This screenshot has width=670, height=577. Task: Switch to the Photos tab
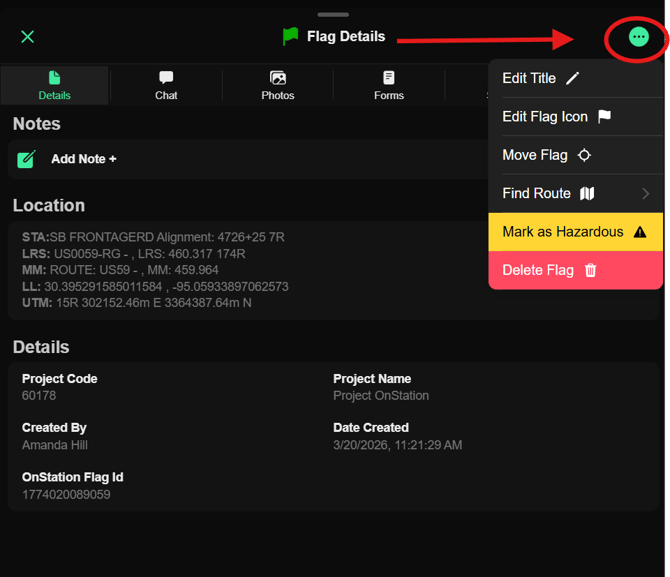point(278,85)
